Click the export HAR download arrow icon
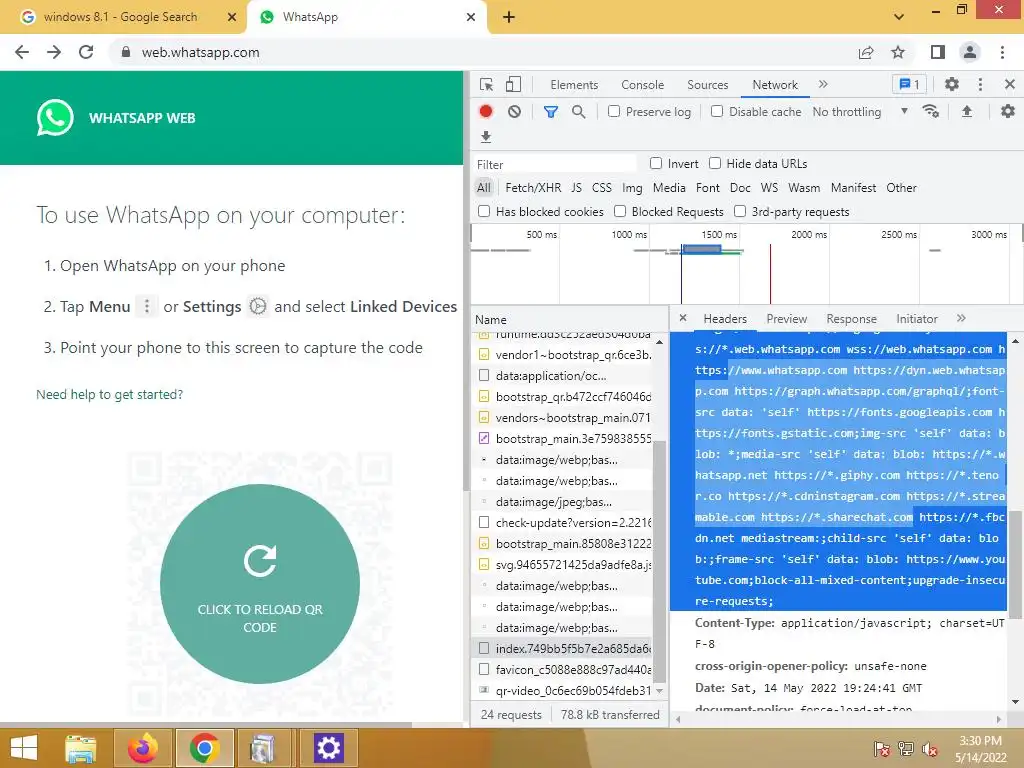Viewport: 1024px width, 768px height. click(486, 136)
